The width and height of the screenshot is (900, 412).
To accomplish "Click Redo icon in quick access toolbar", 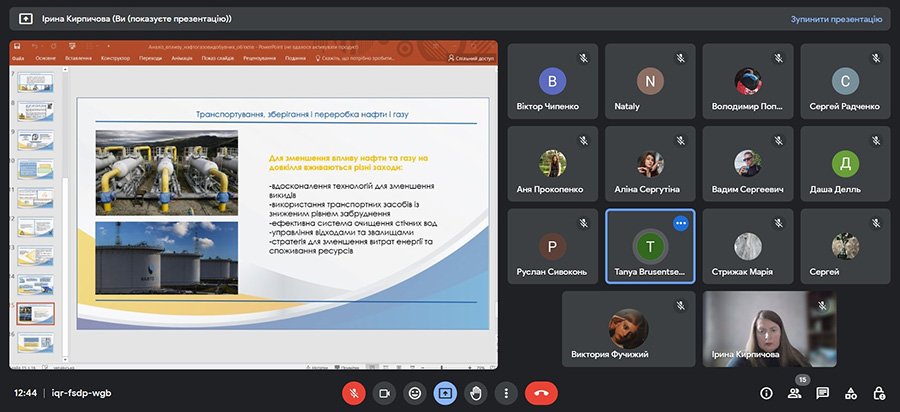I will [x=53, y=46].
